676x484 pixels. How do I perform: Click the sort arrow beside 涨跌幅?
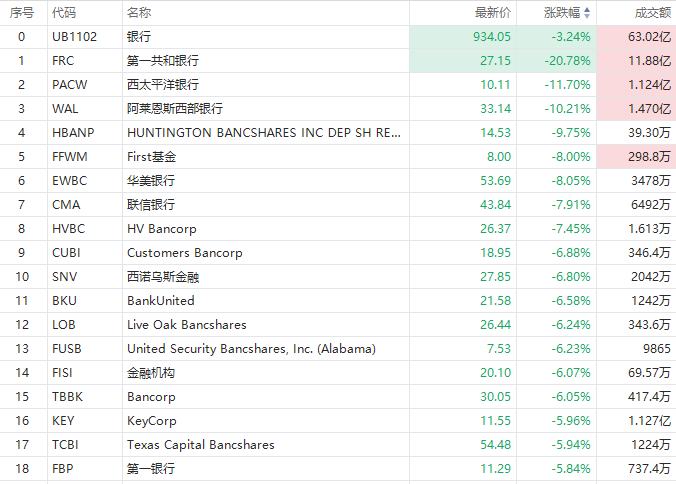pyautogui.click(x=587, y=13)
